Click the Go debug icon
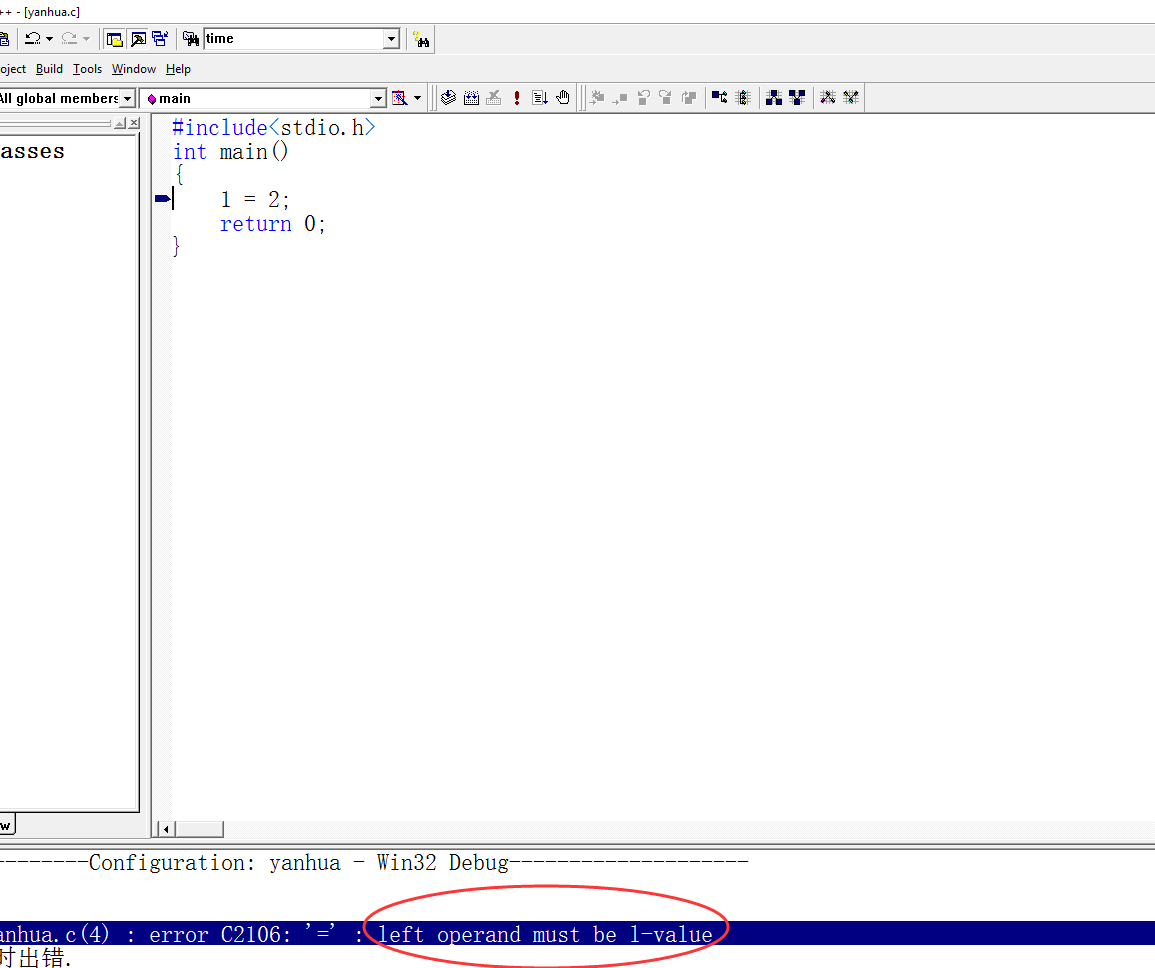Viewport: 1155px width, 968px height. (540, 98)
